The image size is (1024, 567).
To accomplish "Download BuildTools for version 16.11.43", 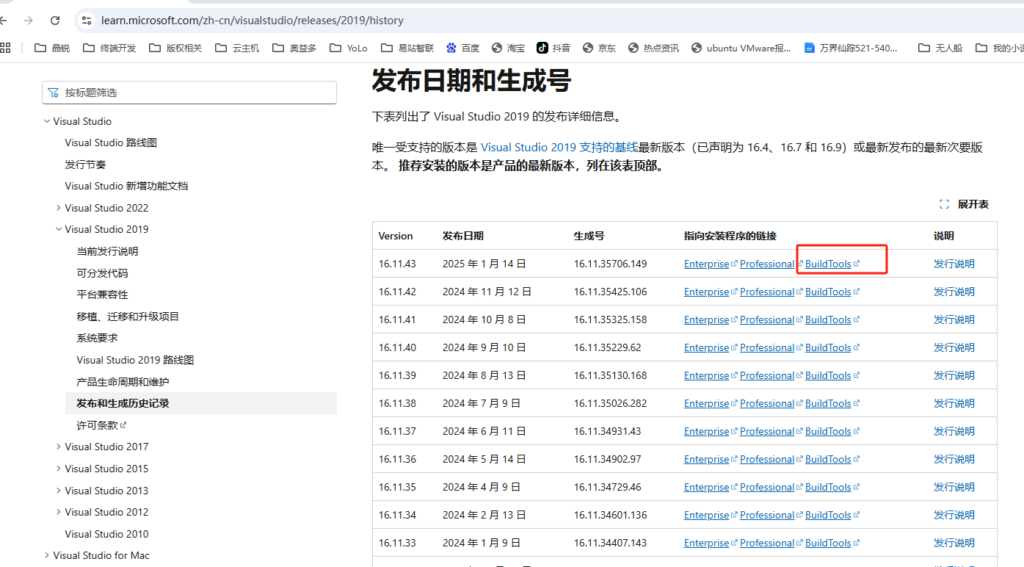I will pyautogui.click(x=828, y=264).
